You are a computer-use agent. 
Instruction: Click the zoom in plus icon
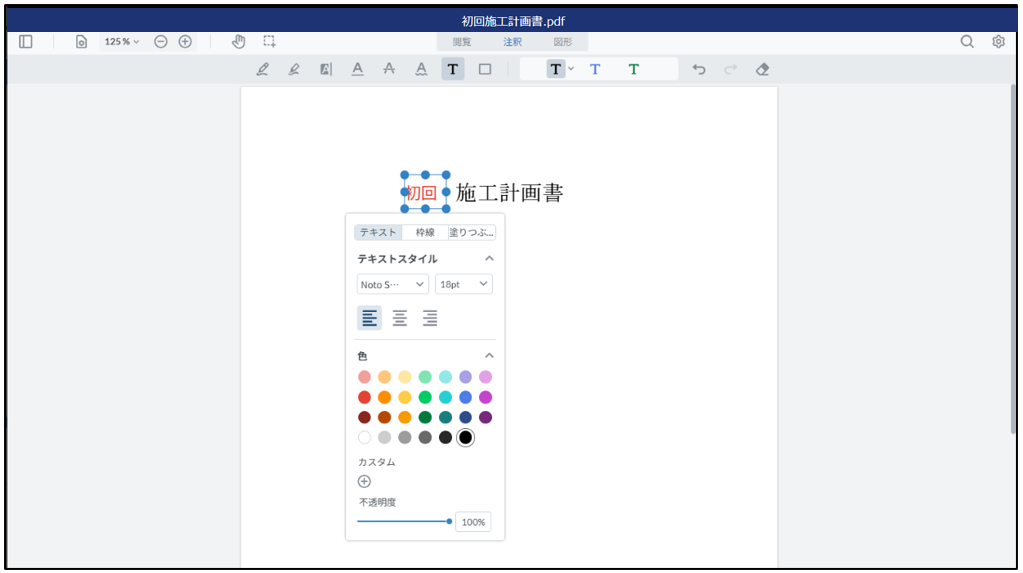point(185,42)
